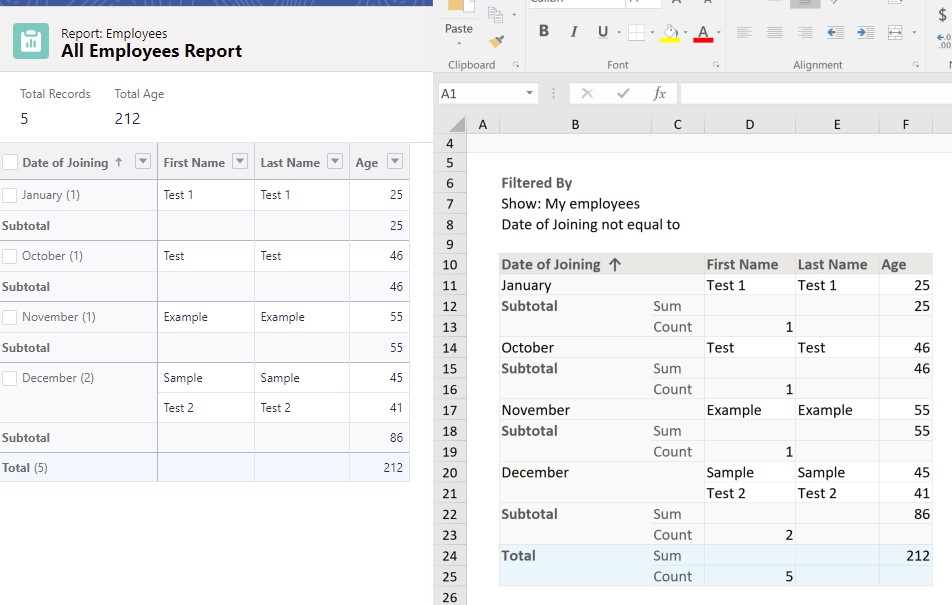Click 'Show: My employees' cell
Screen dimensions: 952x605
tap(571, 203)
